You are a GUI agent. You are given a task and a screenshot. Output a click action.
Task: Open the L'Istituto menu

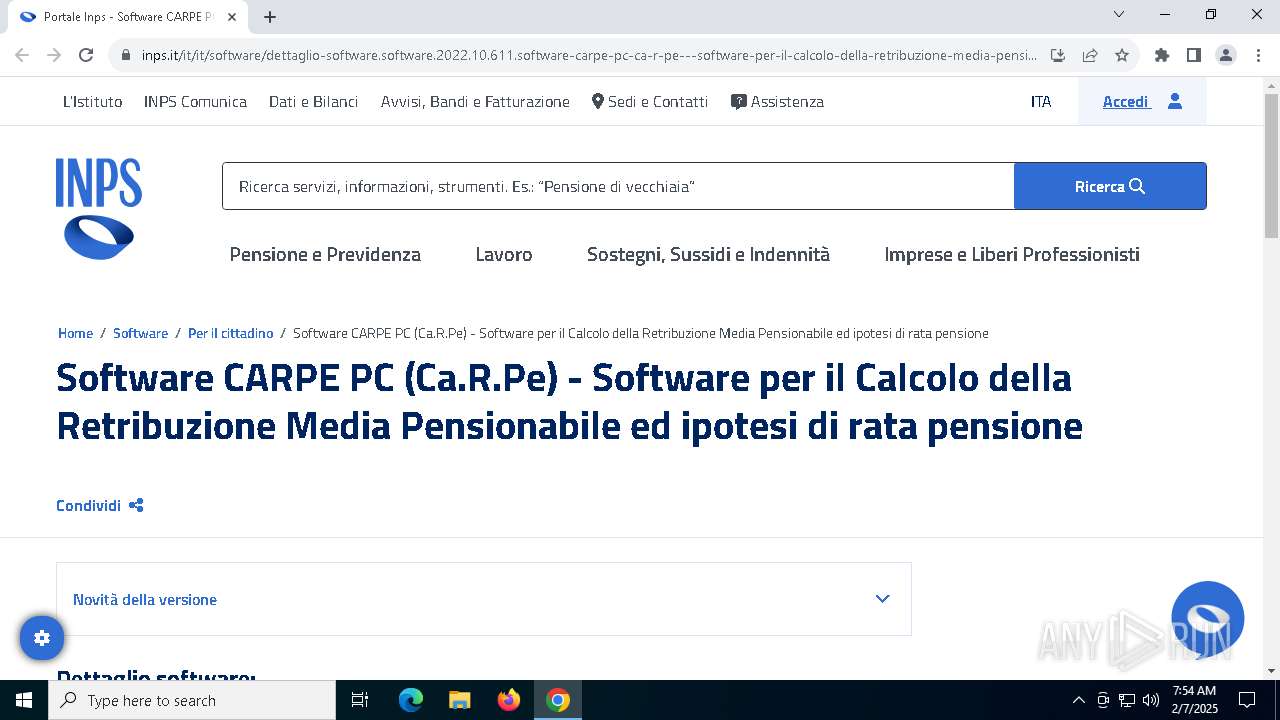pos(92,101)
